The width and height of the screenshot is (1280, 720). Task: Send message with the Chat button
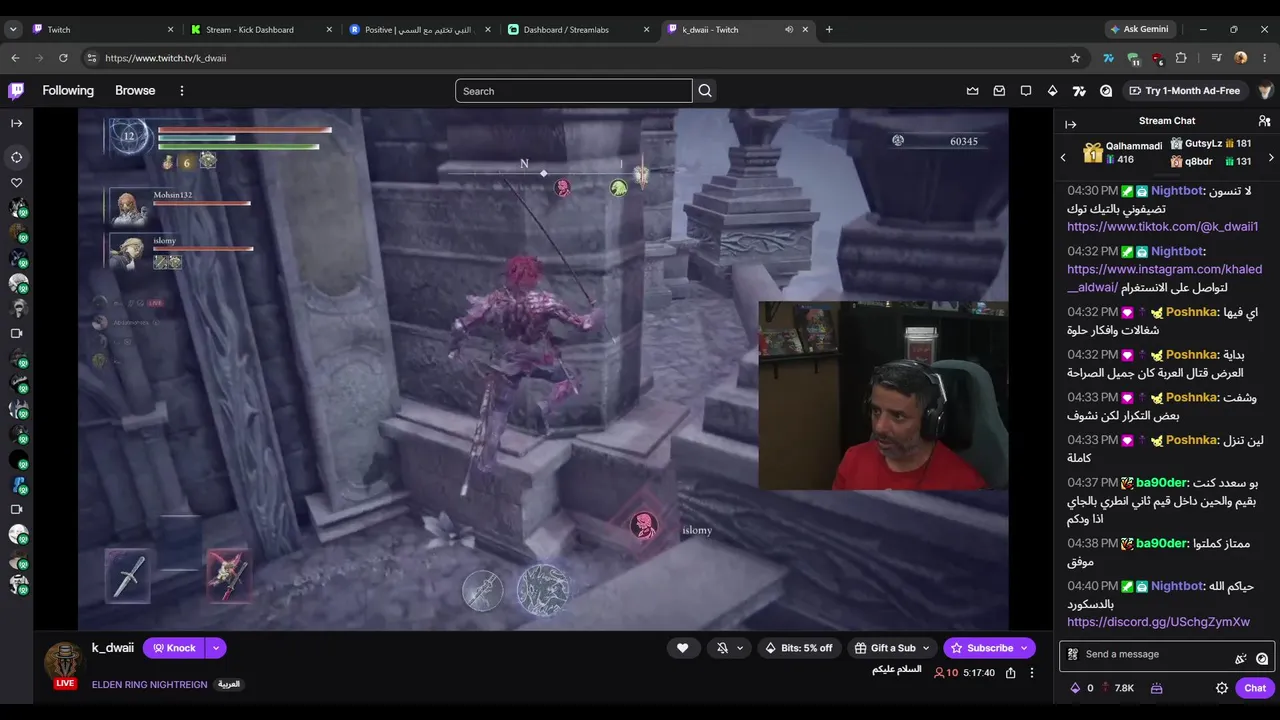[1255, 688]
